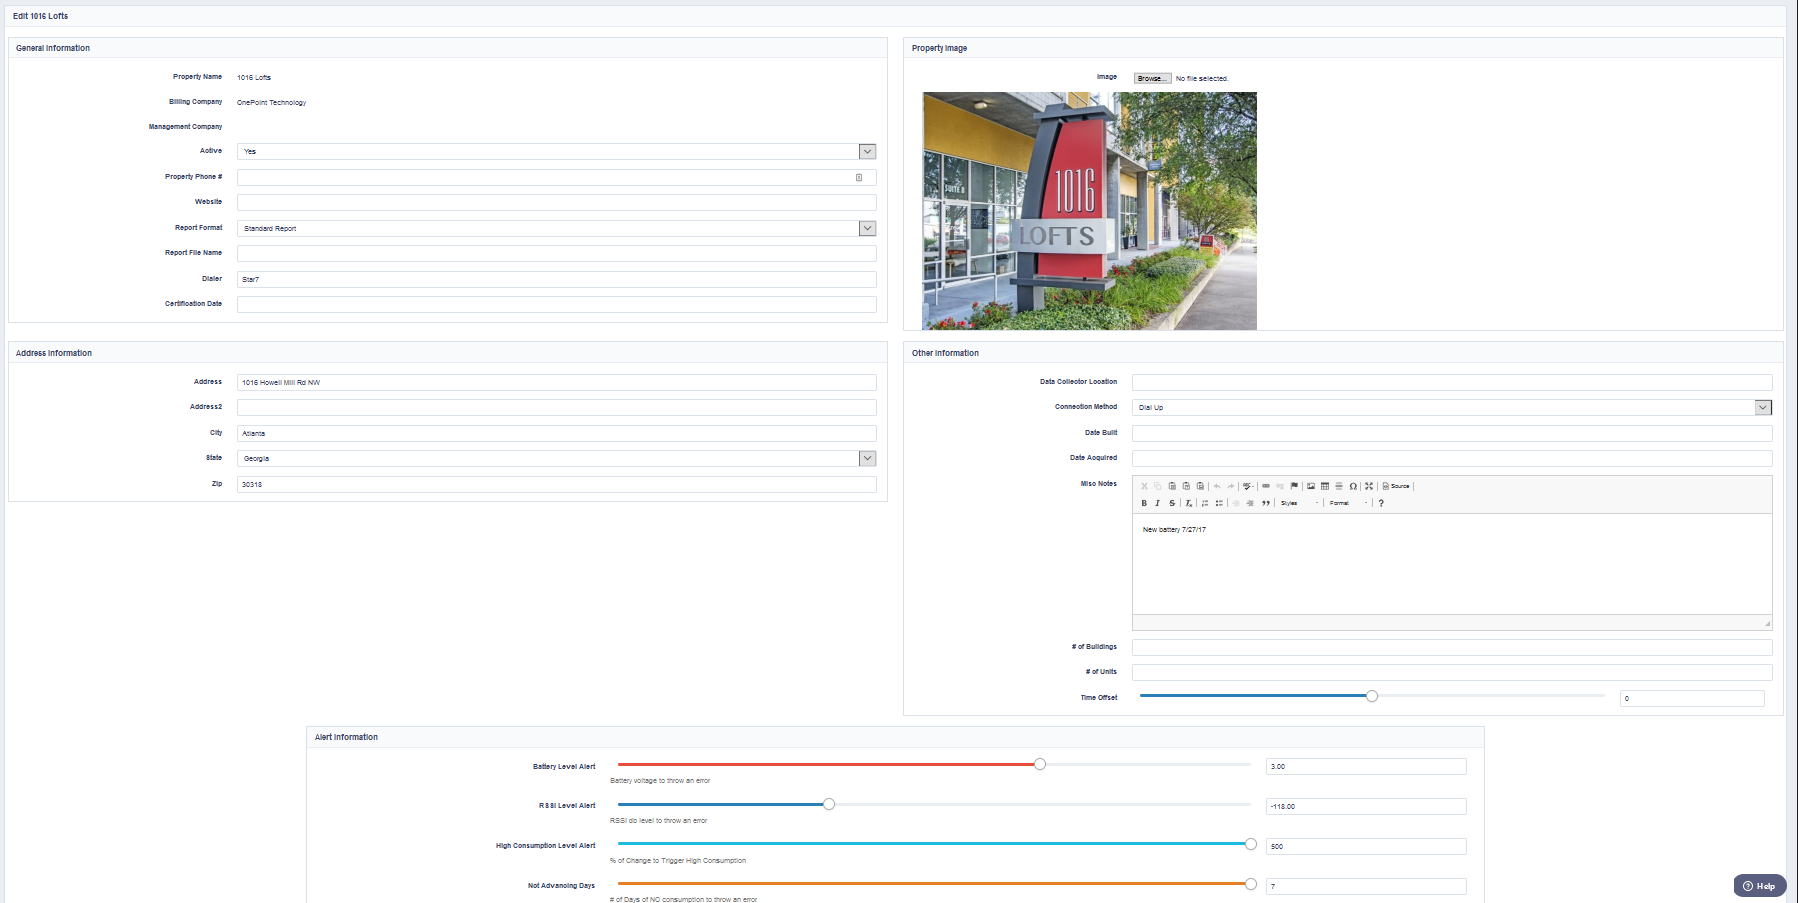Insert a table into the notes editor
Viewport: 1798px width, 903px height.
1325,486
